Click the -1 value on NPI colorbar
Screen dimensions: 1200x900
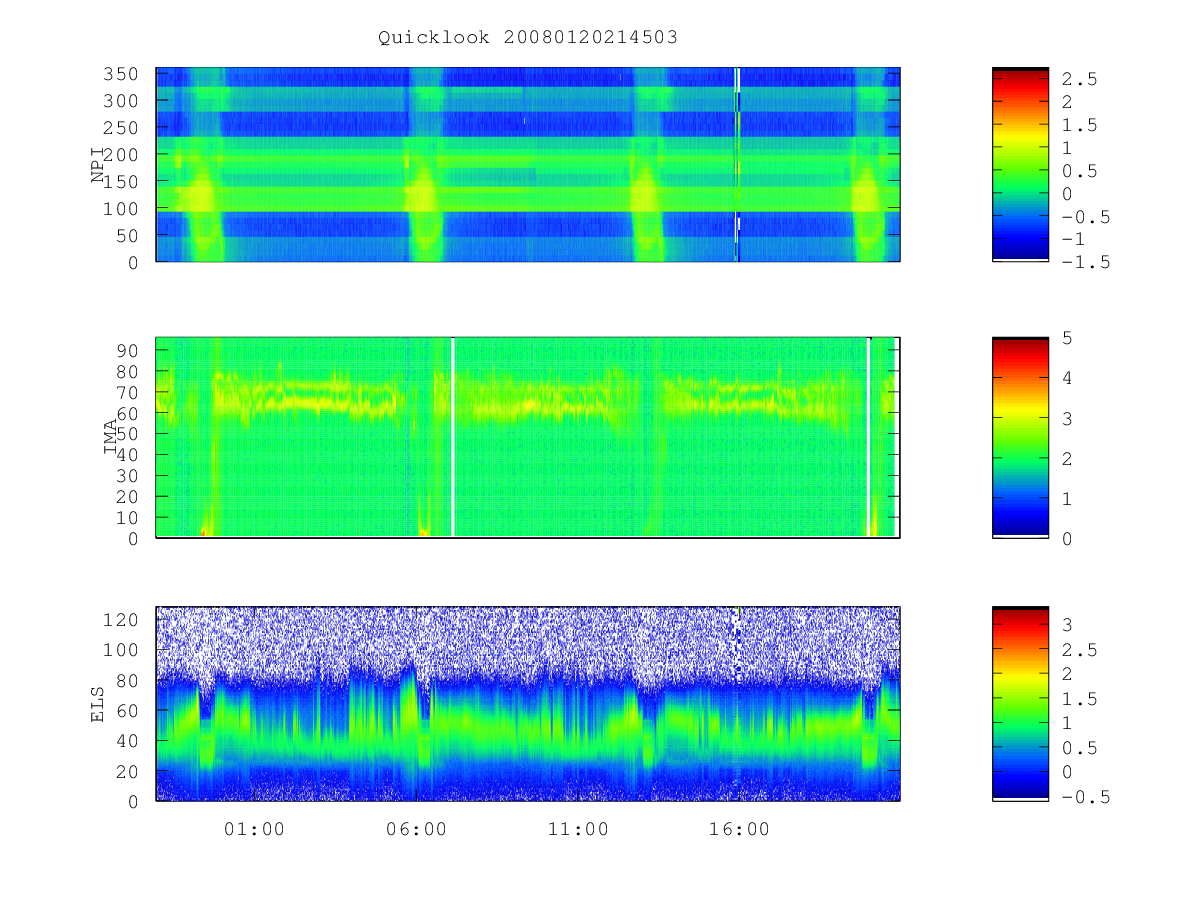coord(1072,239)
